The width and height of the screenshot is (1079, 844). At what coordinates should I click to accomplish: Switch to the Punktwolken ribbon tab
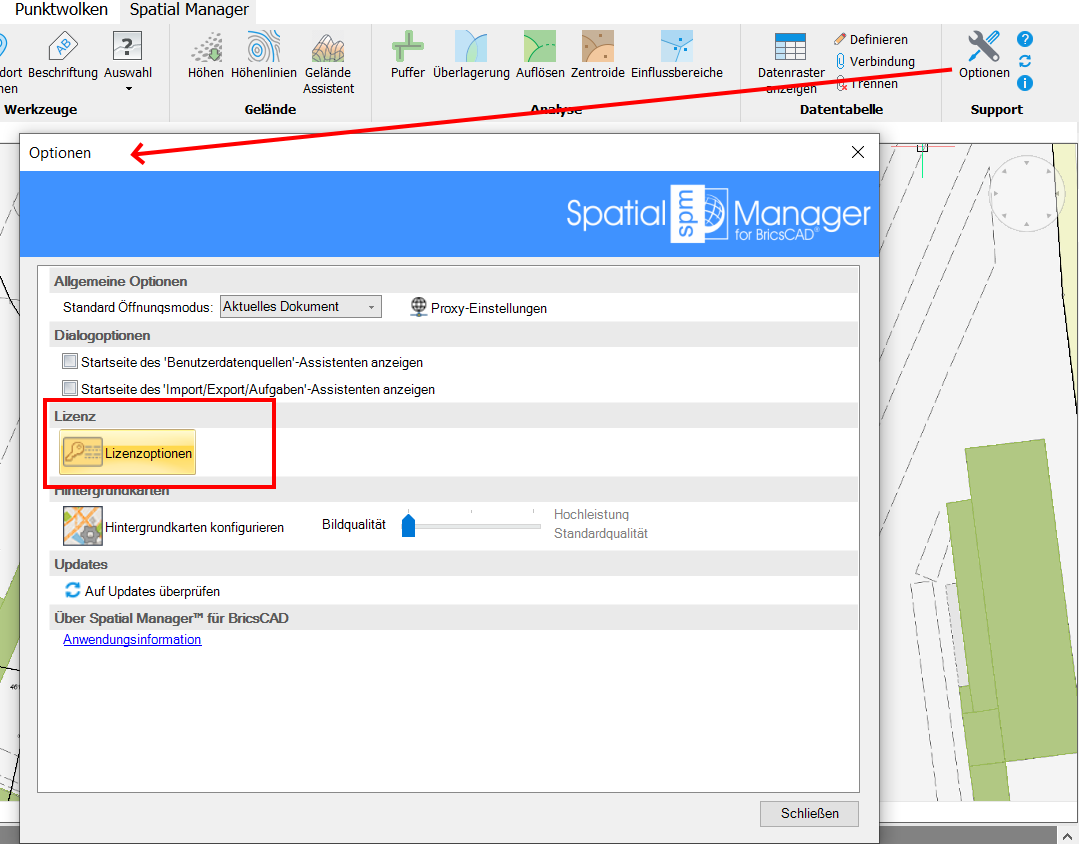tap(61, 10)
